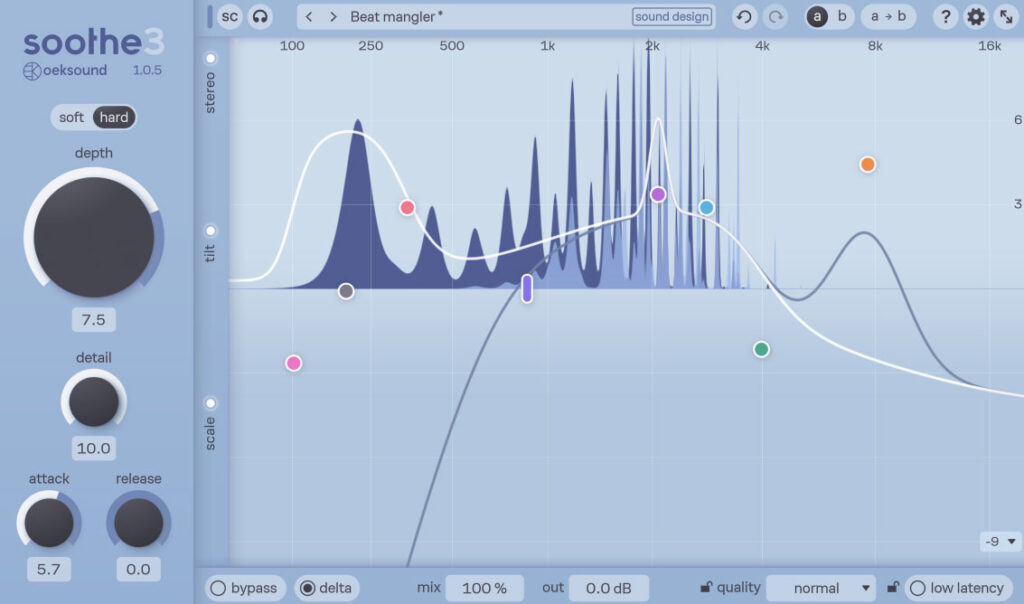
Task: Click the 8k frequency label
Action: tap(874, 46)
